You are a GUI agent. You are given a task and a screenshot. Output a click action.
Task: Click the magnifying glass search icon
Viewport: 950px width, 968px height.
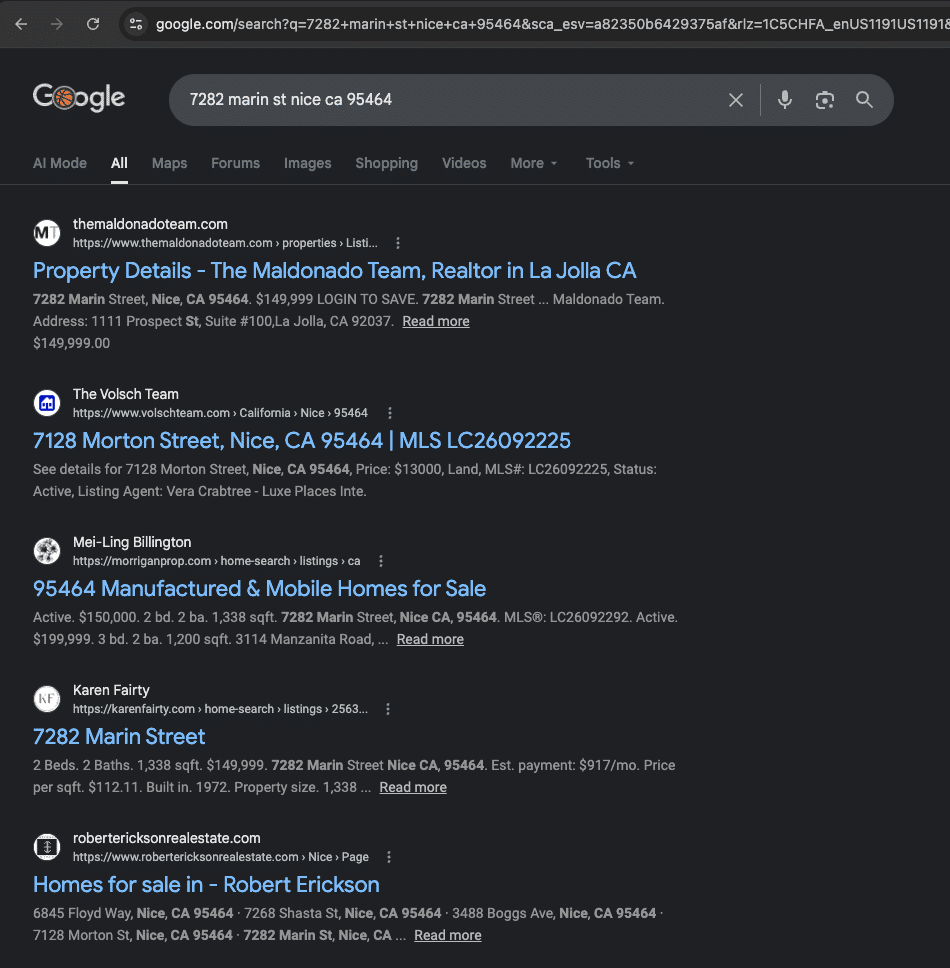(864, 99)
